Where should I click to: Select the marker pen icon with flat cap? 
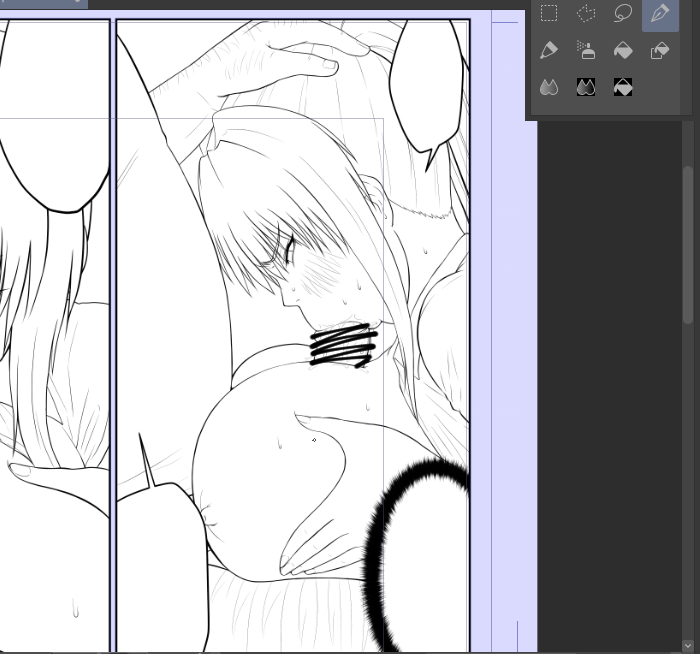549,50
